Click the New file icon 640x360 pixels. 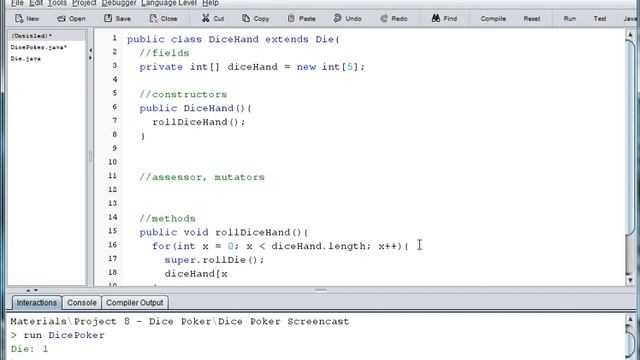tap(19, 18)
